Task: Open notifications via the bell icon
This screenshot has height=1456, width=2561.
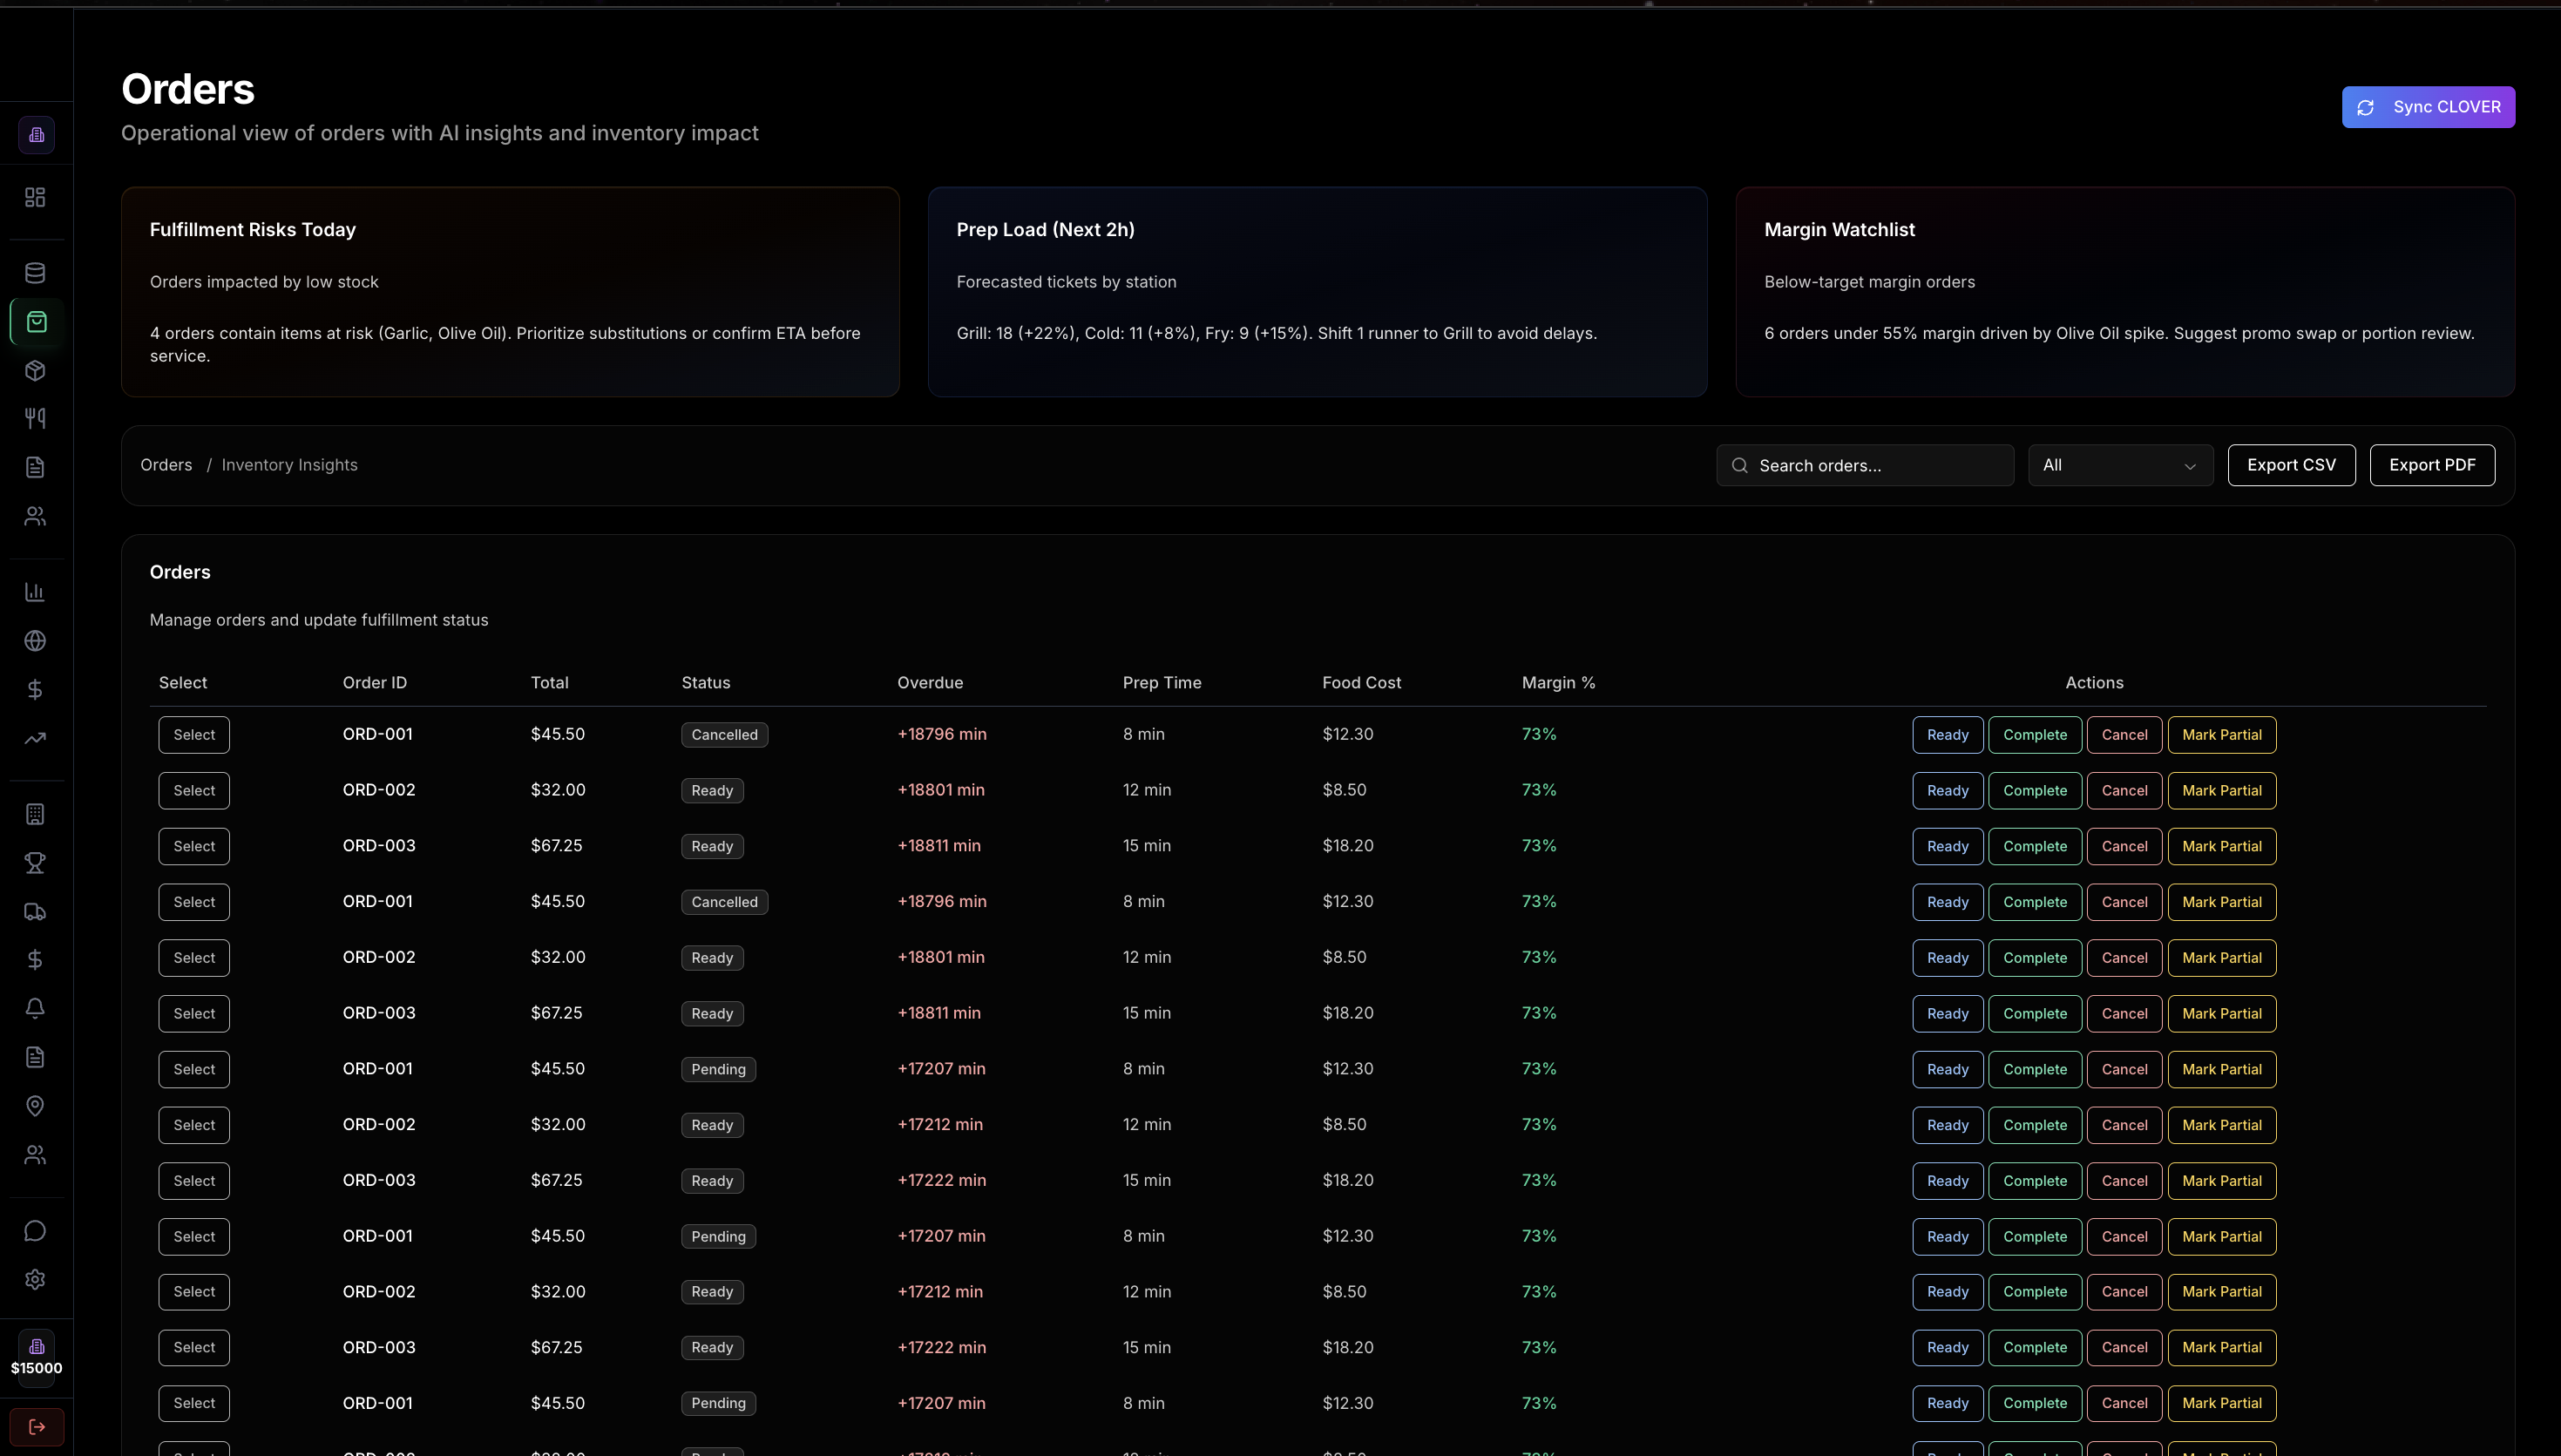Action: click(36, 1008)
